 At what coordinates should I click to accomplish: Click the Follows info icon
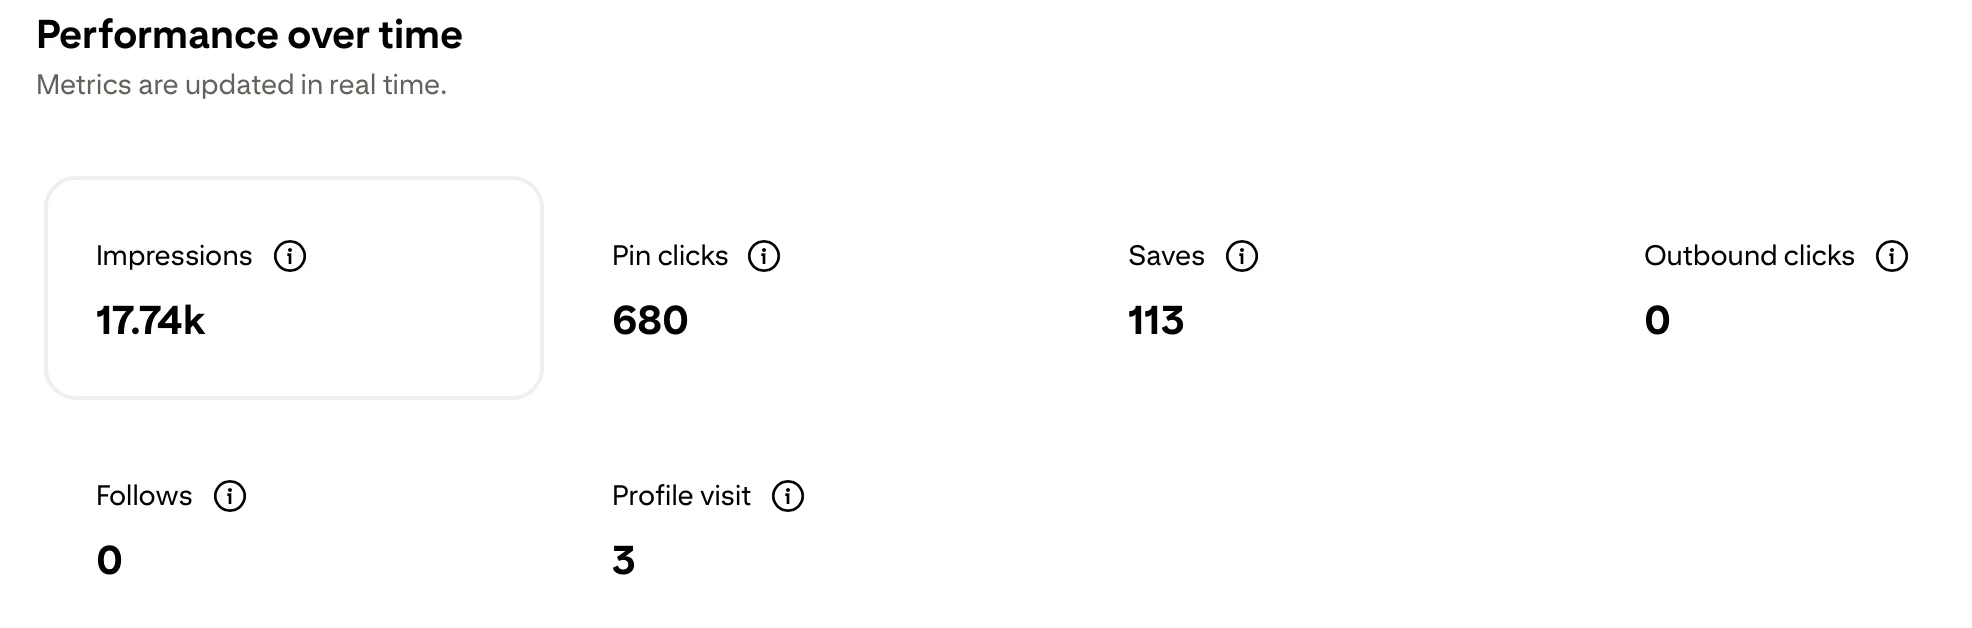(230, 496)
